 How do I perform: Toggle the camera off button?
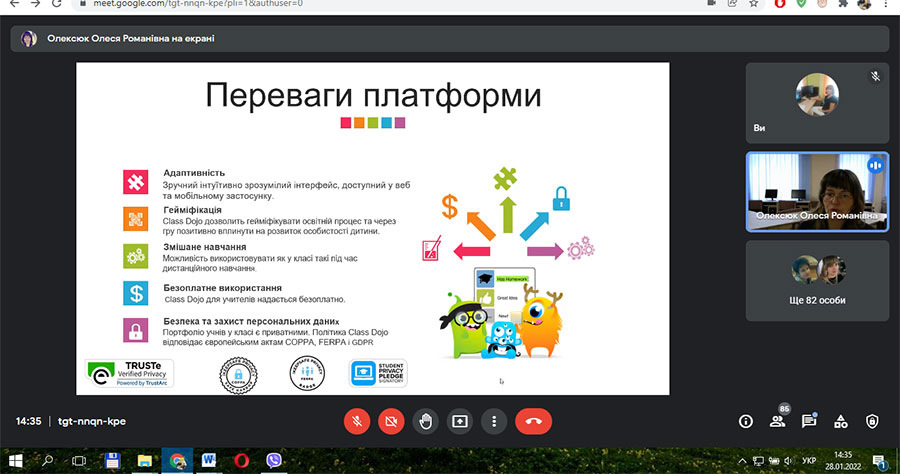point(391,421)
